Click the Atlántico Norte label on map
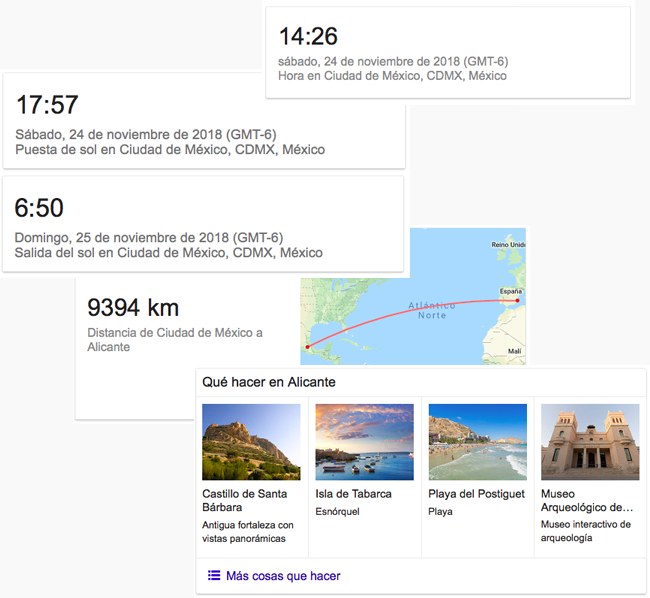Screen dimensions: 650x598 point(432,310)
